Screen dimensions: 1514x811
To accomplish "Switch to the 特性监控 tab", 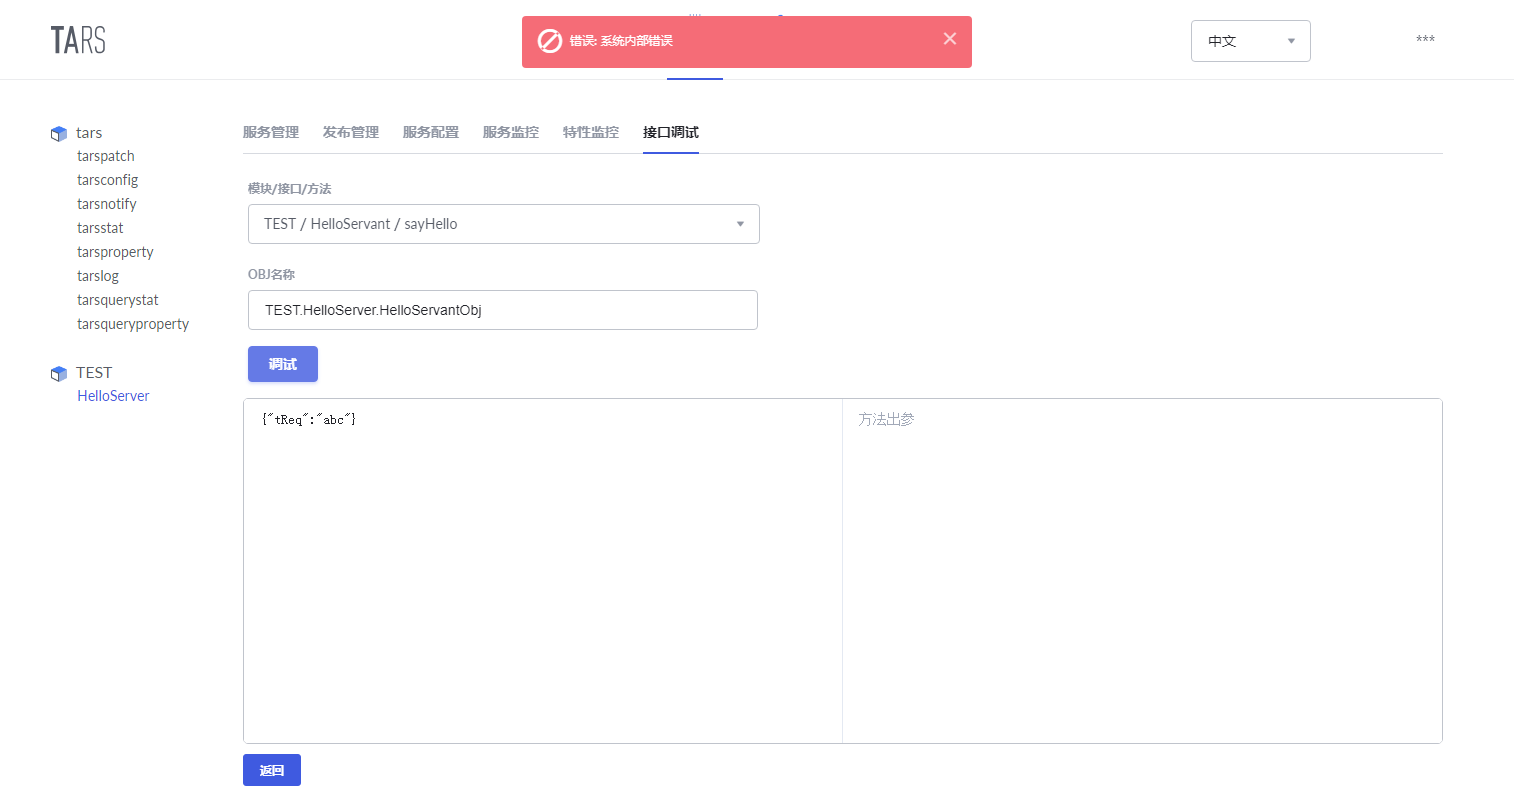I will (590, 131).
